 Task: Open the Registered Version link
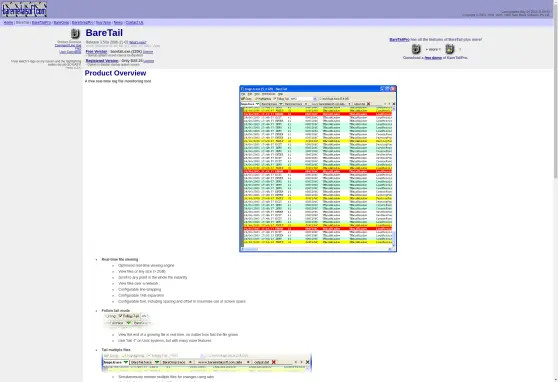click(x=102, y=61)
